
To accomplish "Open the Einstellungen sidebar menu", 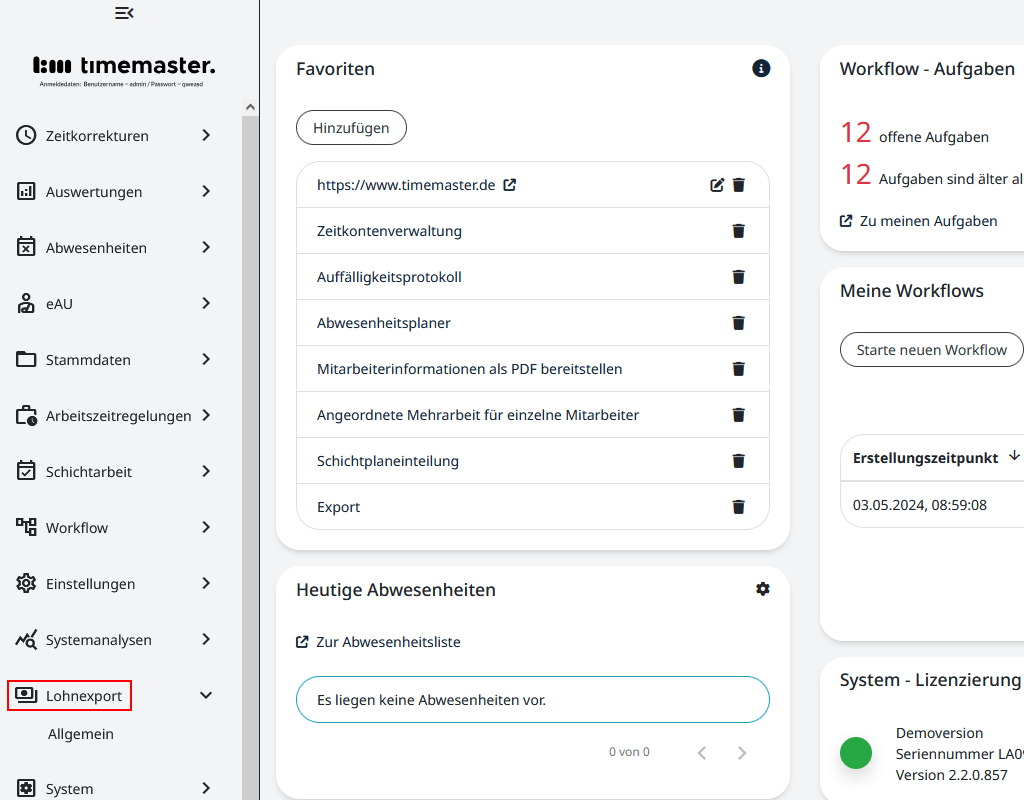I will (x=90, y=584).
